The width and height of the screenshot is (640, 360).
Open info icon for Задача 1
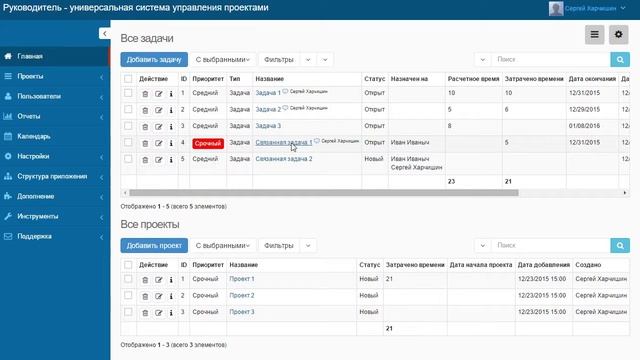click(171, 94)
